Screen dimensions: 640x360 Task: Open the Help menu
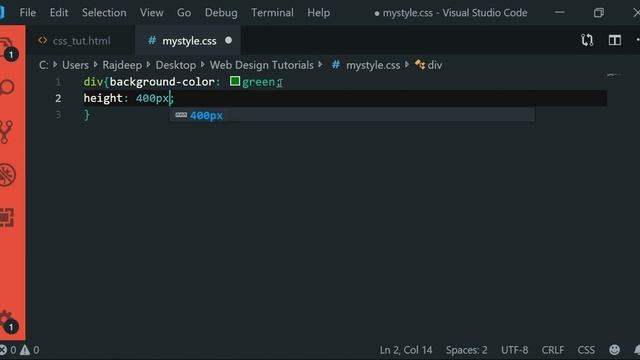click(x=318, y=13)
